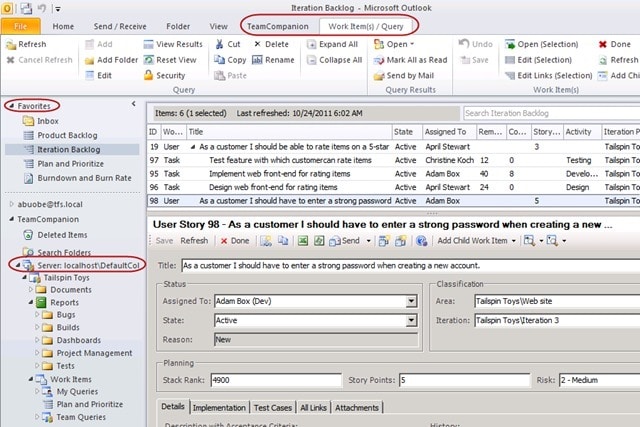
Task: Click Story Points field
Action: click(464, 380)
